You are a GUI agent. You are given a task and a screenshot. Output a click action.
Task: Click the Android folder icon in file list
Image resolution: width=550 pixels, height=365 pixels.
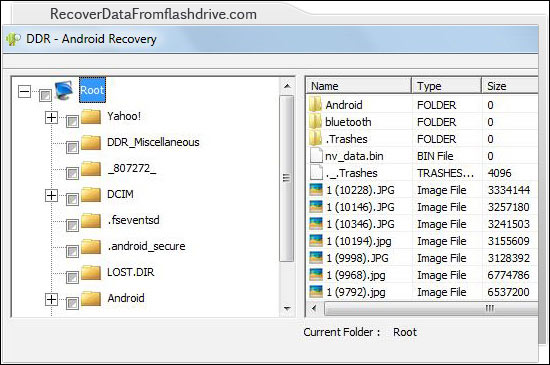315,104
